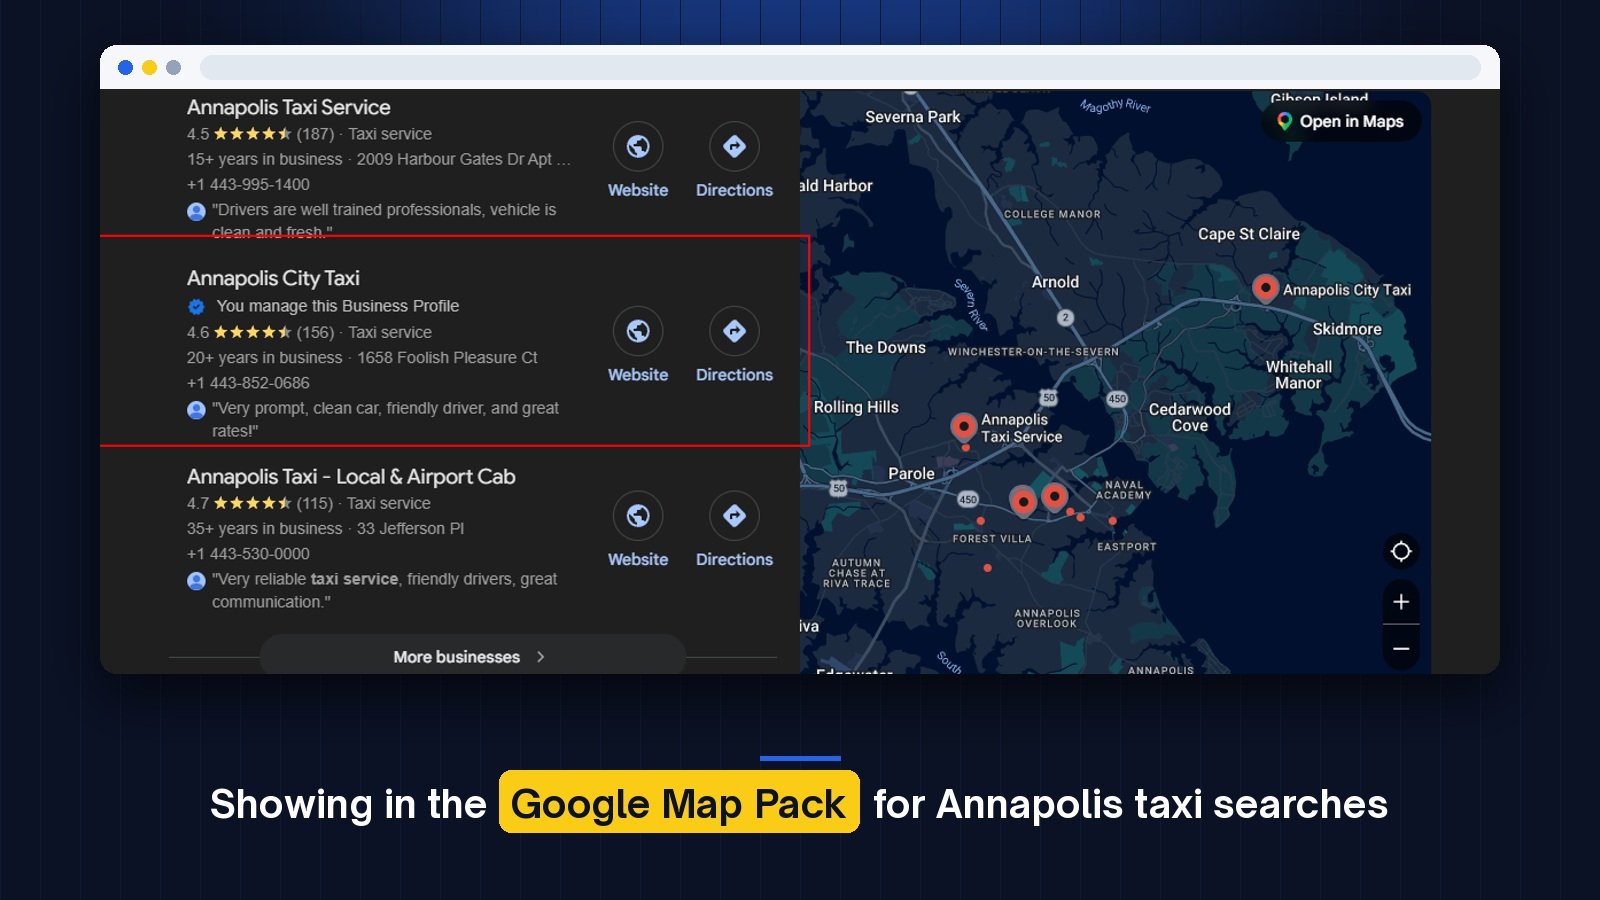Click the browser address bar
This screenshot has height=900, width=1600.
point(840,67)
